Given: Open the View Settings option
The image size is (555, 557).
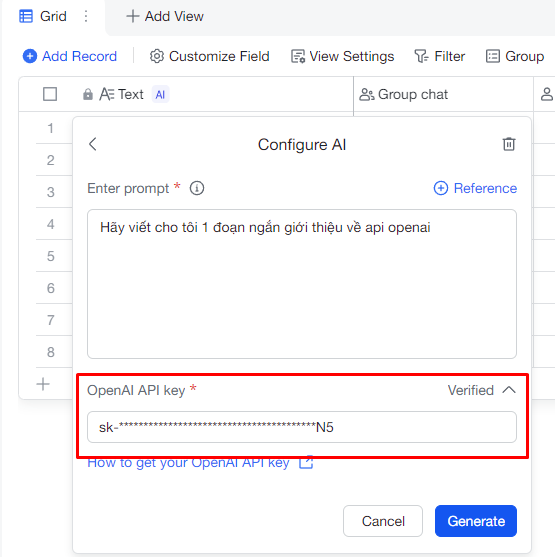Looking at the screenshot, I should [343, 56].
